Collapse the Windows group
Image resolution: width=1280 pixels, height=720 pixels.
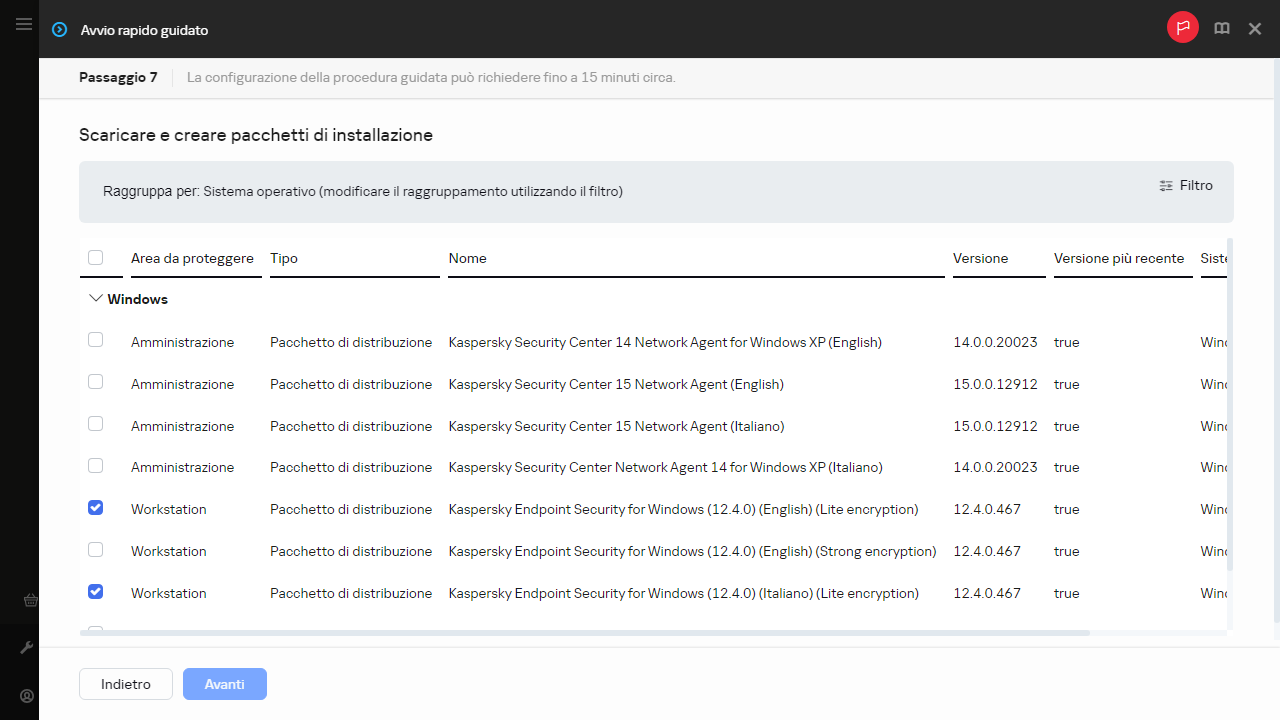coord(96,299)
